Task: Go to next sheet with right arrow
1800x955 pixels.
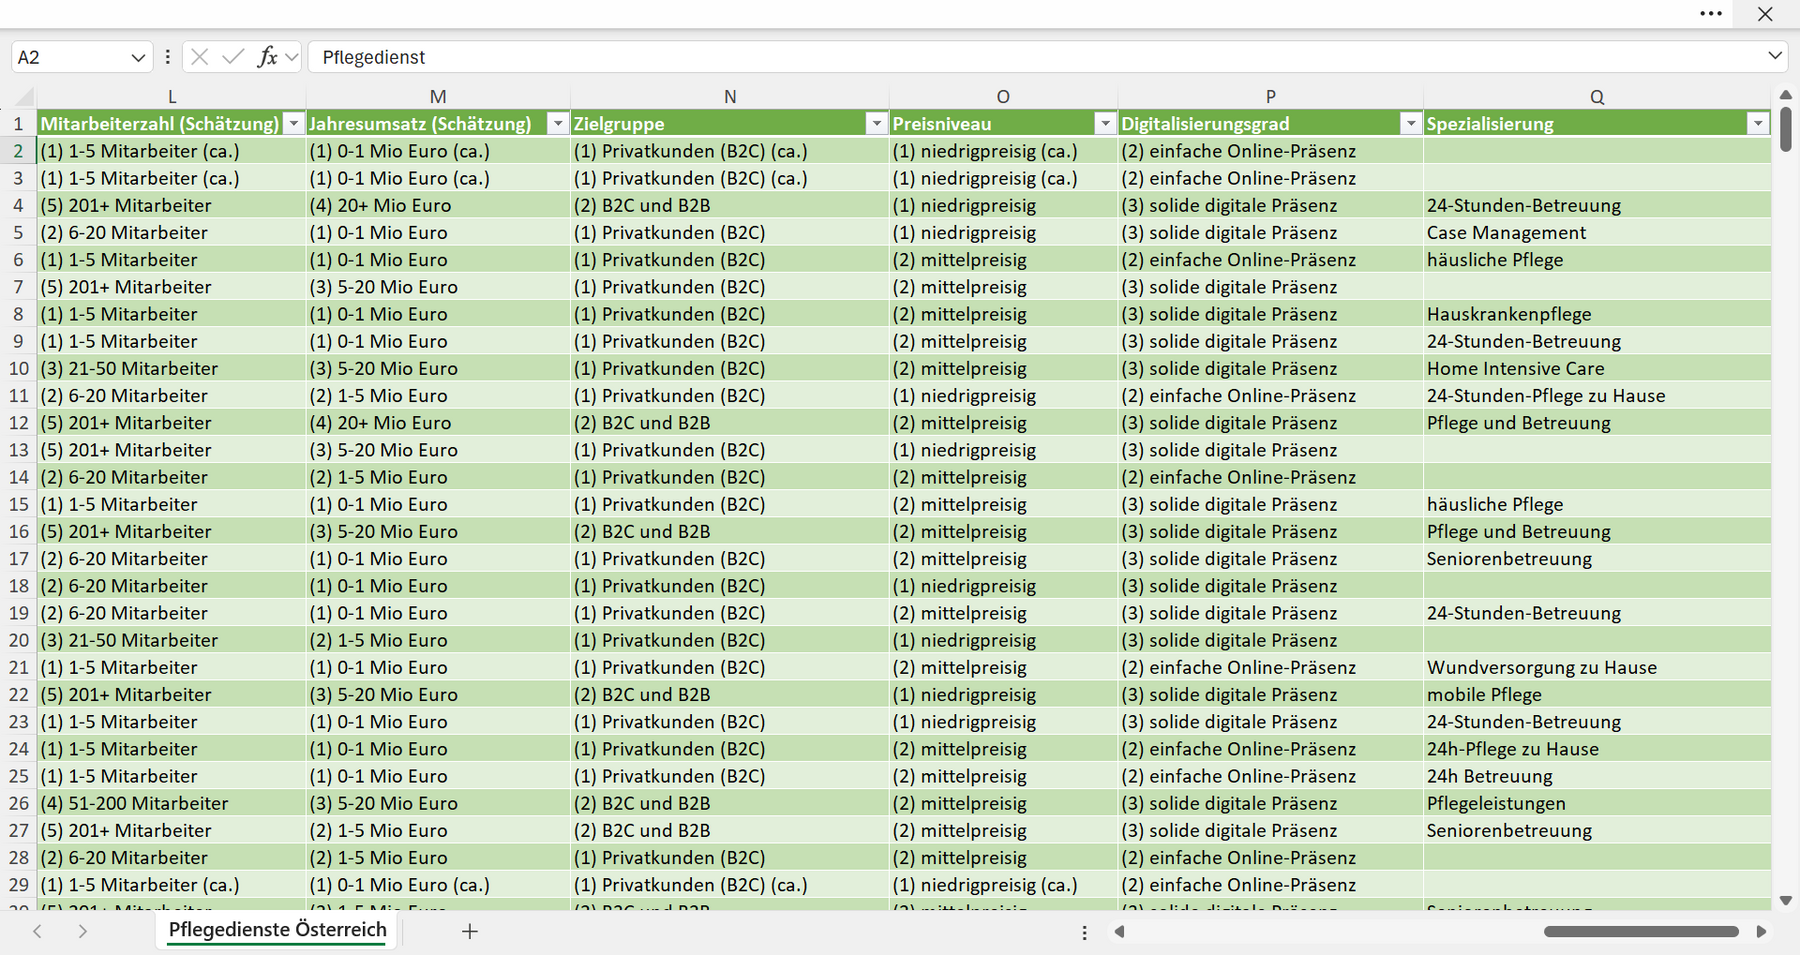Action: [83, 931]
